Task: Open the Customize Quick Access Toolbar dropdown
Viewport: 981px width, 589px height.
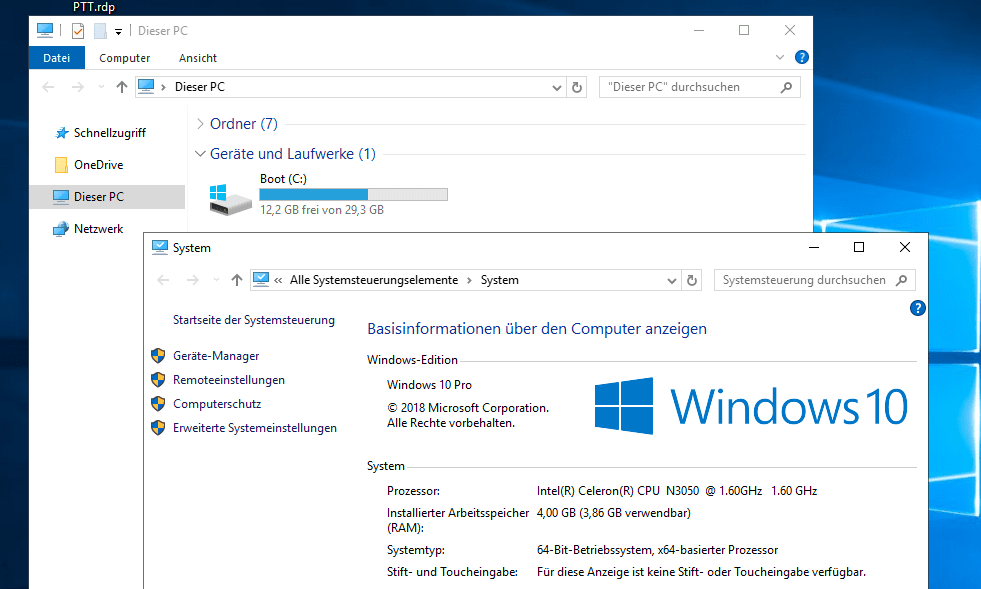Action: tap(118, 32)
